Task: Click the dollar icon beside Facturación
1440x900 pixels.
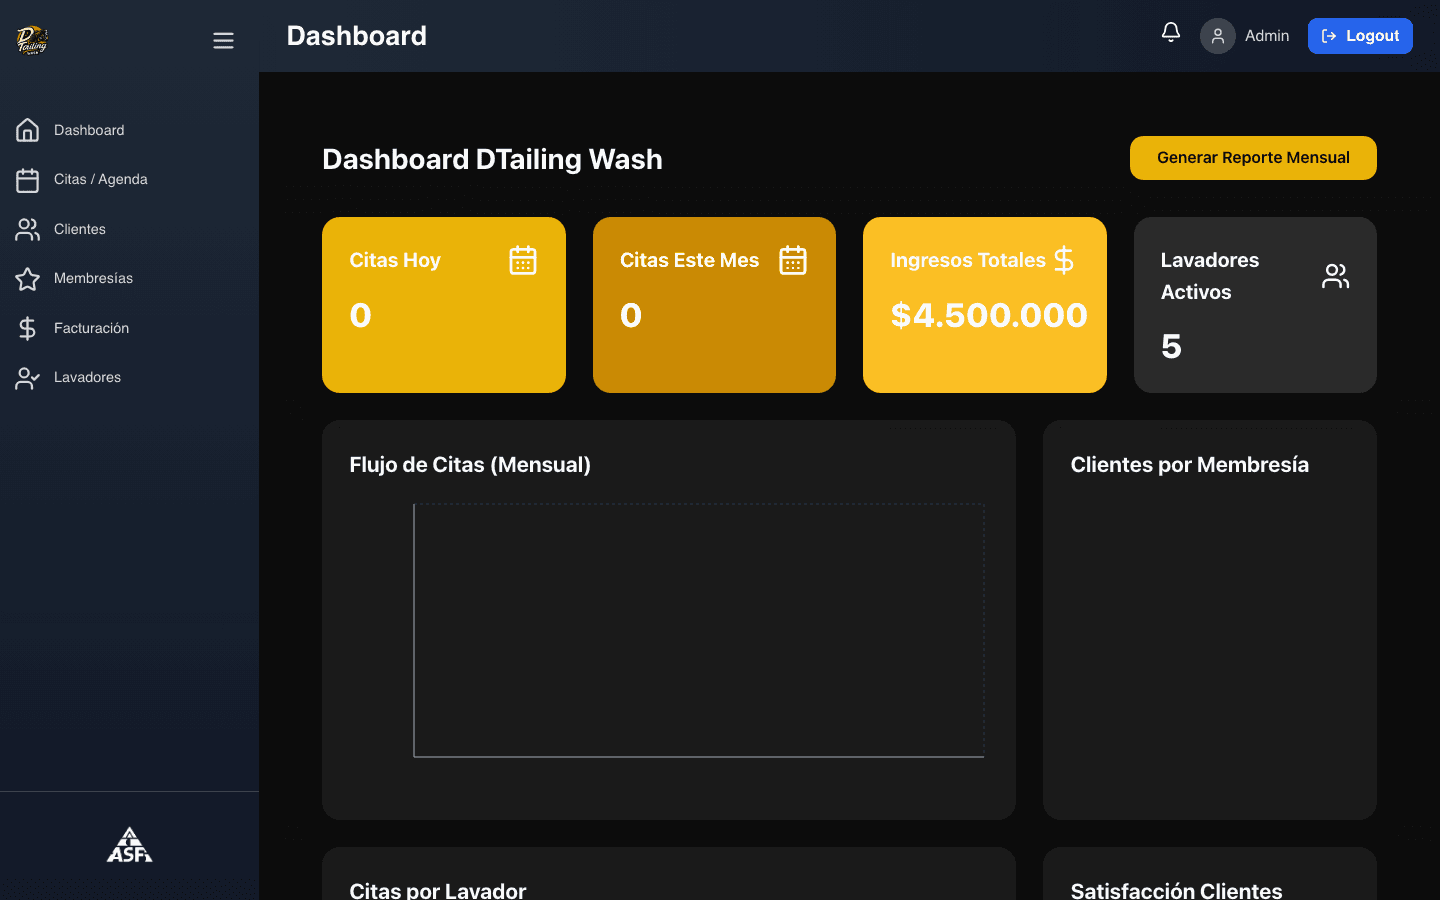Action: pyautogui.click(x=28, y=328)
